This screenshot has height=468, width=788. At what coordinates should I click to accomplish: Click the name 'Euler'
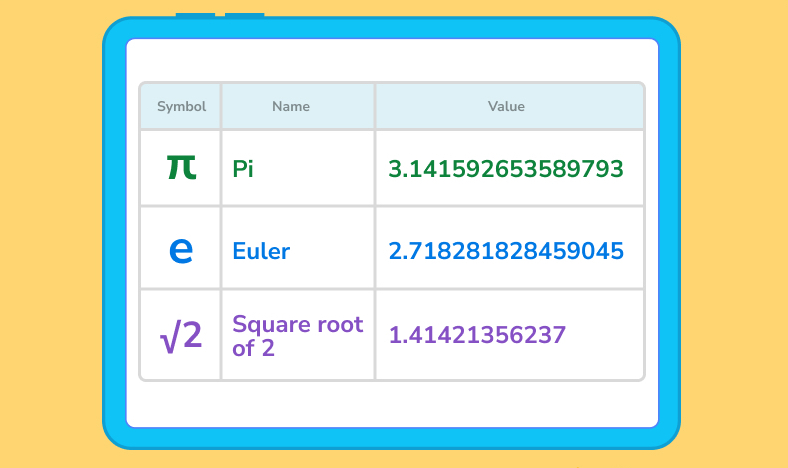point(261,251)
